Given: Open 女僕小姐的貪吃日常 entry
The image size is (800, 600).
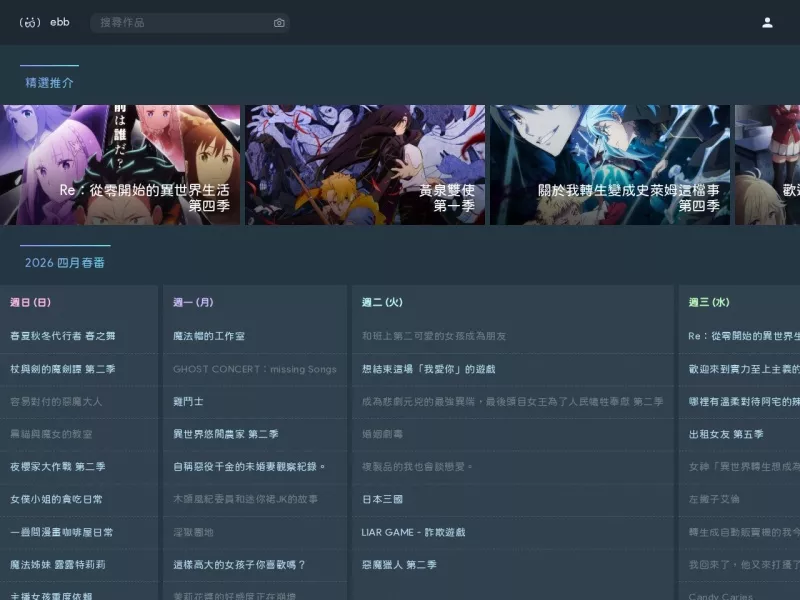Looking at the screenshot, I should pyautogui.click(x=56, y=499).
